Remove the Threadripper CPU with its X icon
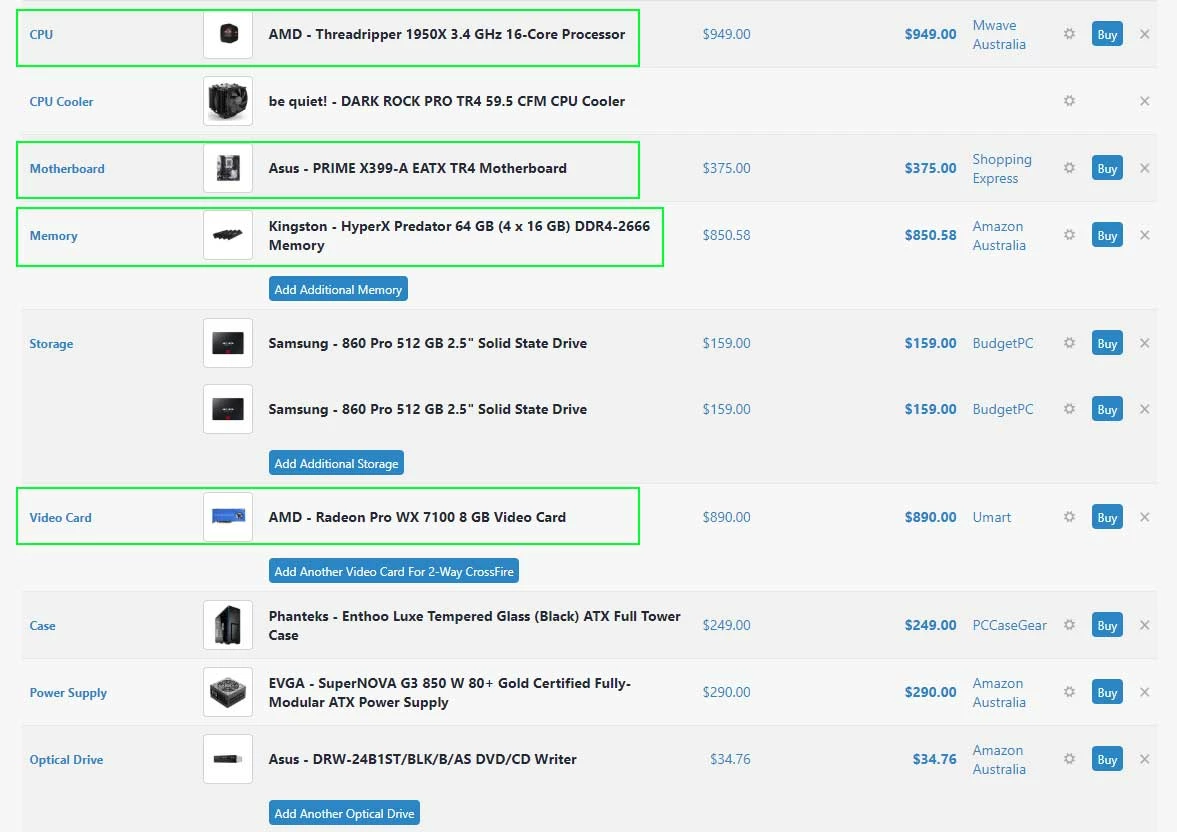The width and height of the screenshot is (1177, 832). pyautogui.click(x=1144, y=34)
